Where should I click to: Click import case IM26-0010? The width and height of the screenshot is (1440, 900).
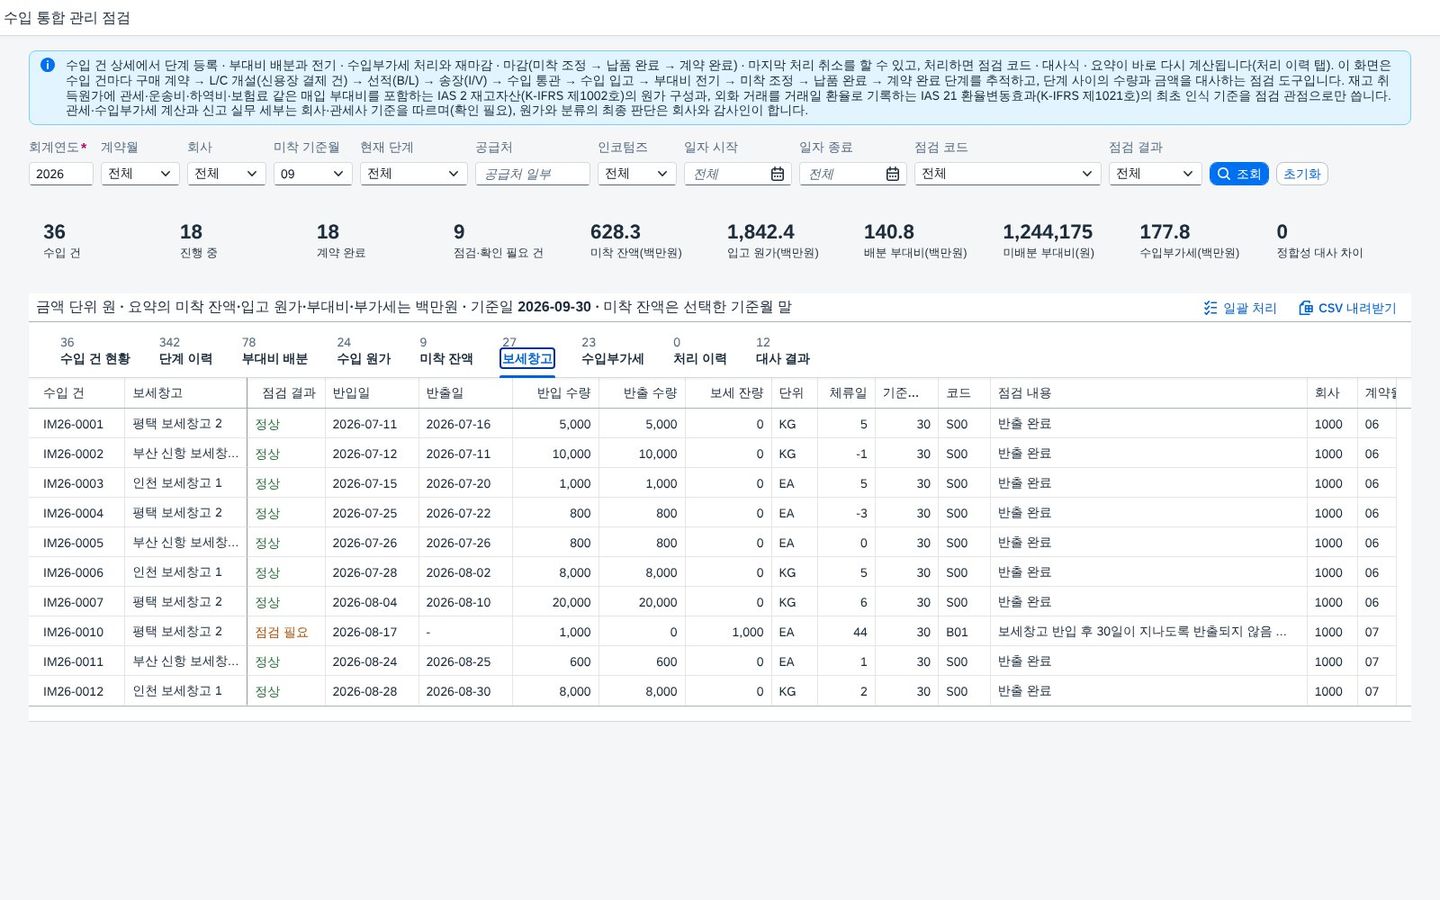(x=73, y=632)
